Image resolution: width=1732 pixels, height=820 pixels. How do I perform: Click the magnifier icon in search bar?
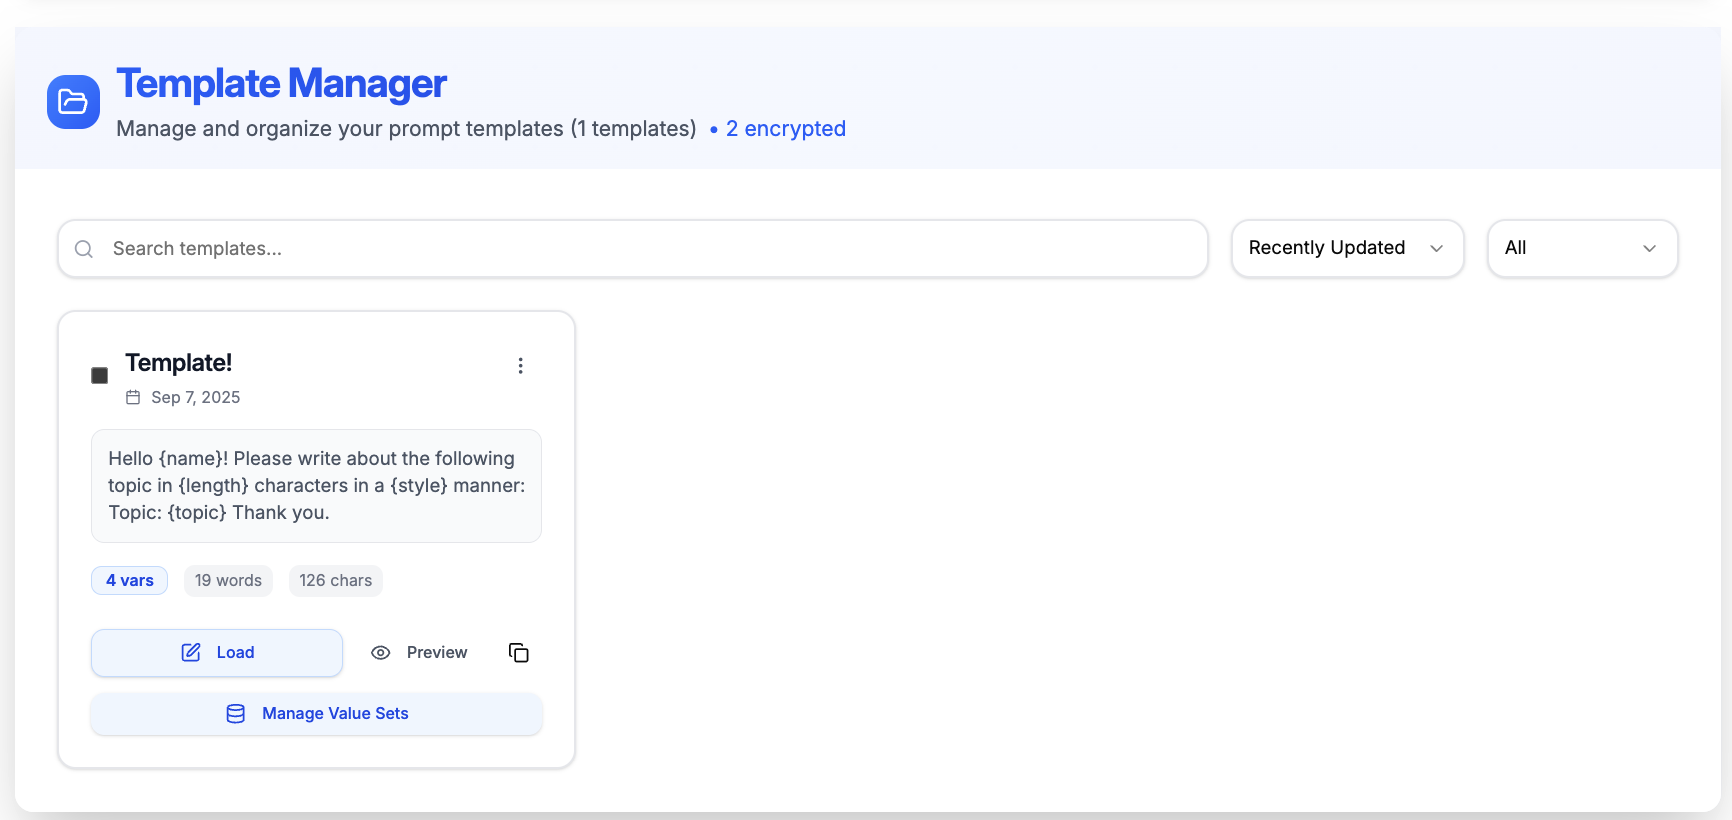[84, 249]
